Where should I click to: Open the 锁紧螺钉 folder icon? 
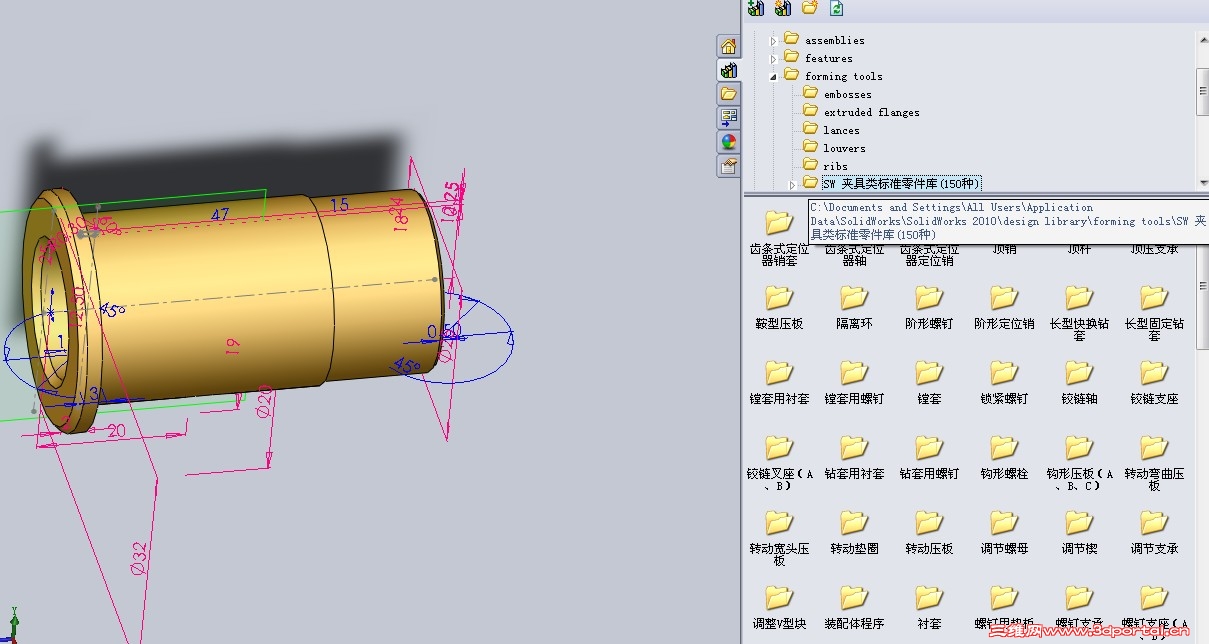click(1004, 373)
